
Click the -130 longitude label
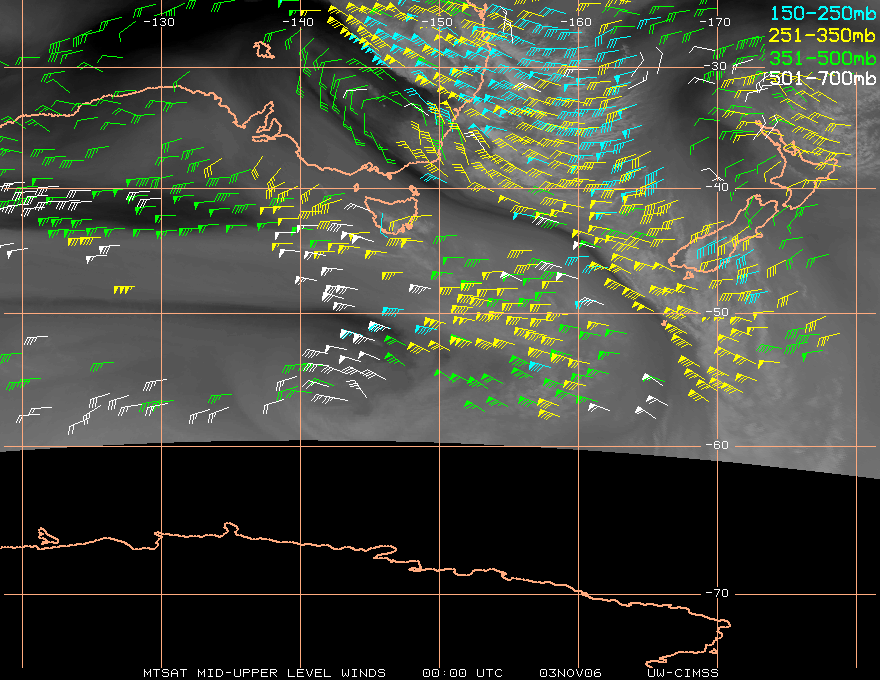pos(159,22)
